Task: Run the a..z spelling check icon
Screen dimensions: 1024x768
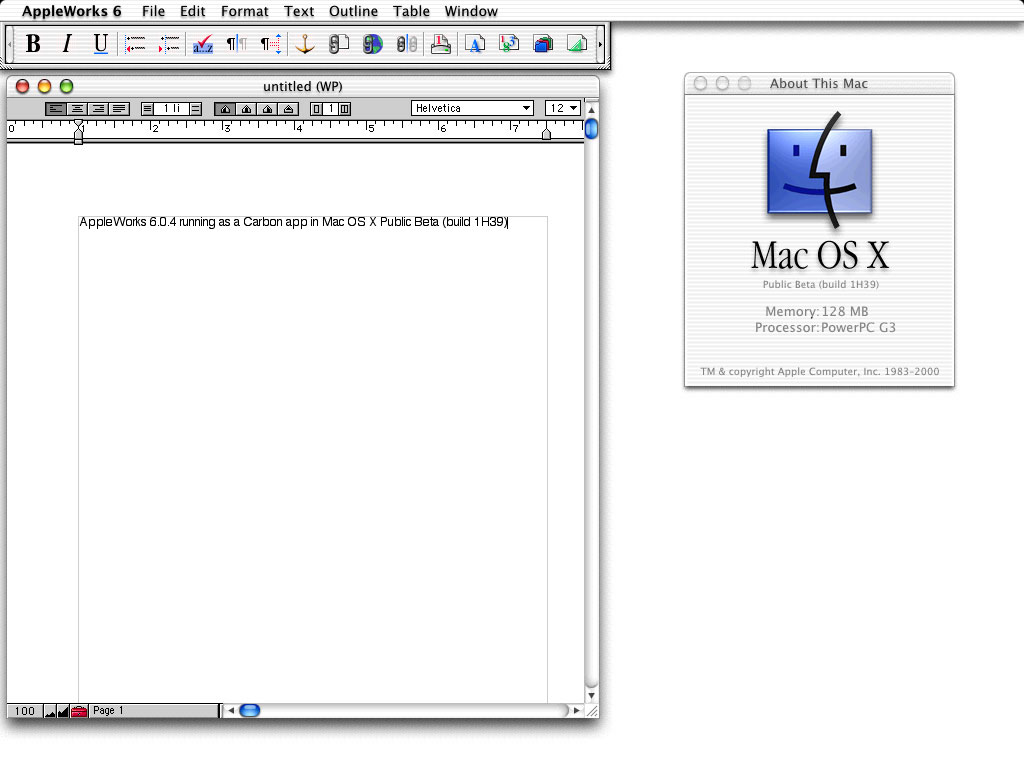Action: [203, 44]
